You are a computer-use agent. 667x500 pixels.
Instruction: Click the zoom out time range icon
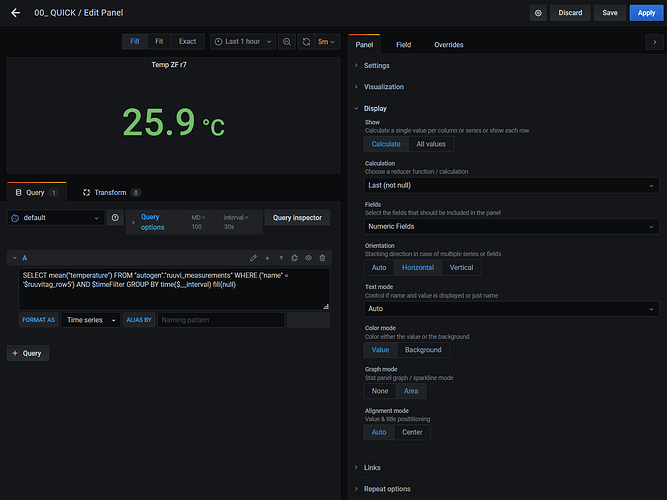pyautogui.click(x=287, y=41)
